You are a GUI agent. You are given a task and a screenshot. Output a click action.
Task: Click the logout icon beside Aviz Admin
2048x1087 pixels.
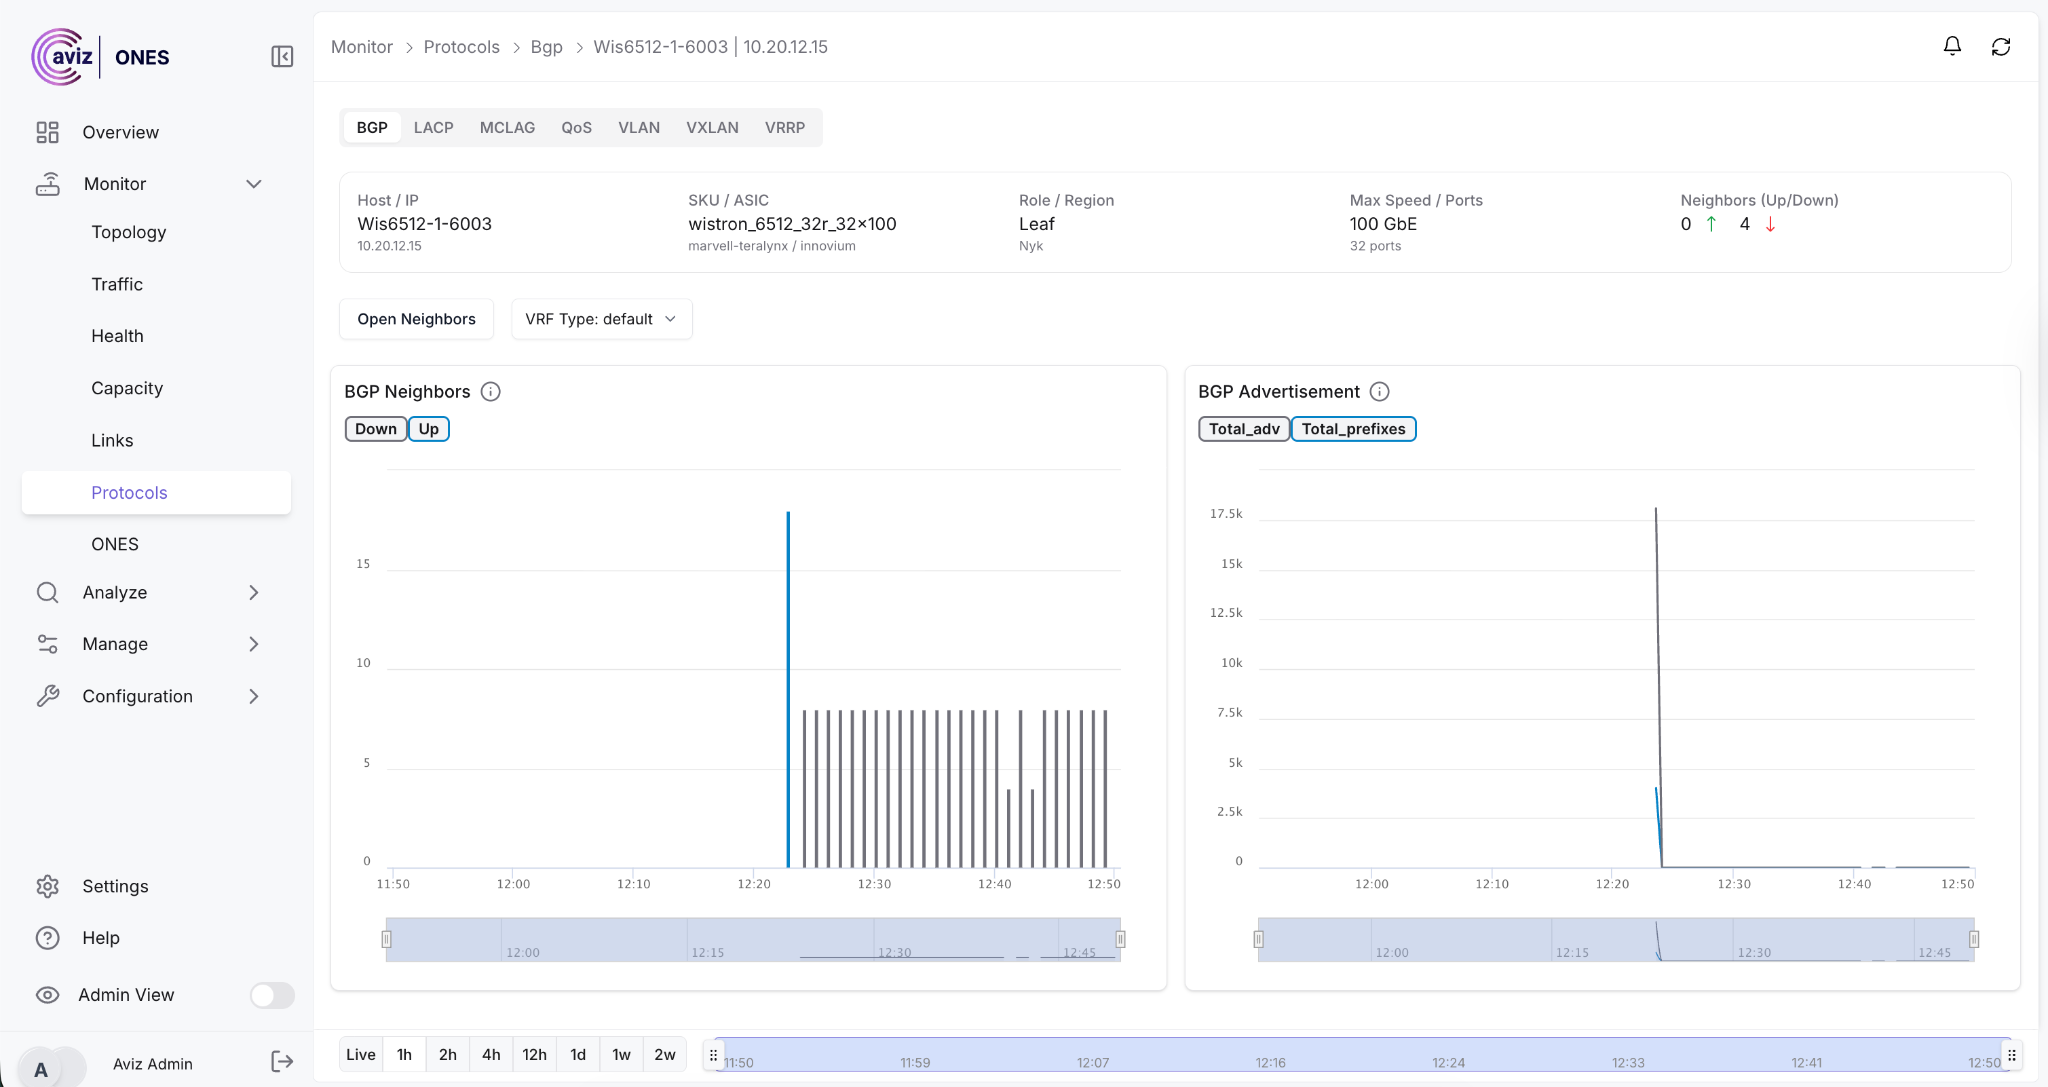[x=282, y=1062]
